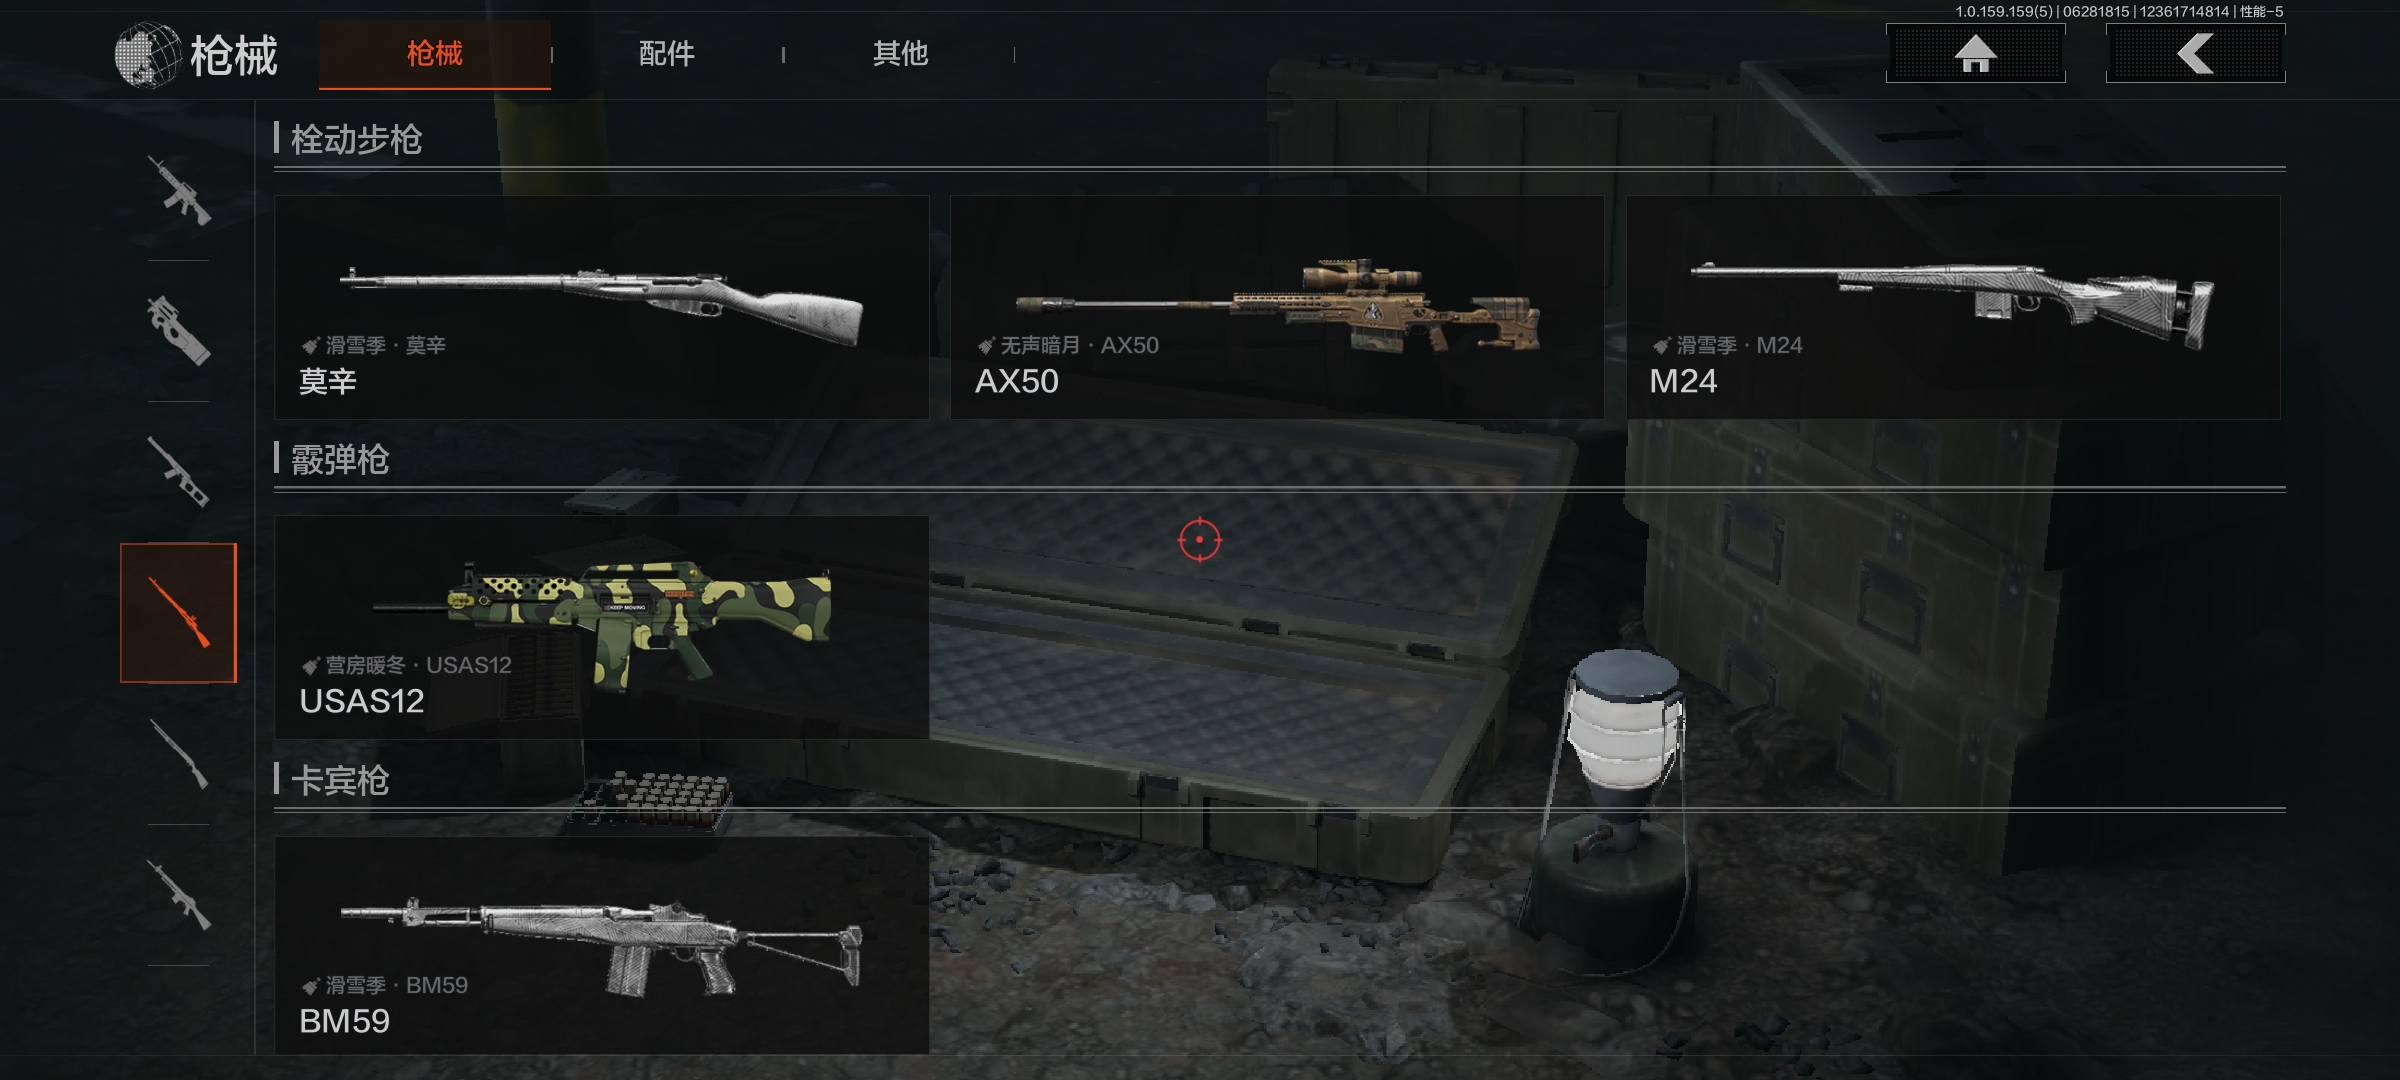Select the bottom sidebar rifle category icon
The height and width of the screenshot is (1080, 2400).
coord(179,895)
